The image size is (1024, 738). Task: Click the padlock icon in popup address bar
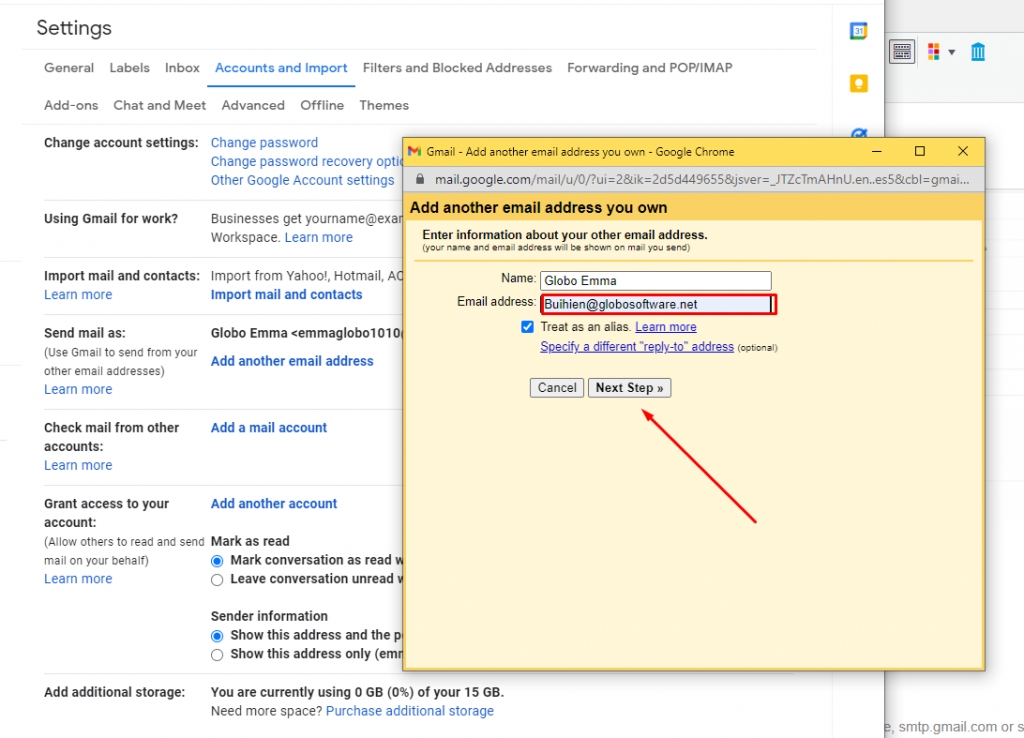click(x=420, y=180)
